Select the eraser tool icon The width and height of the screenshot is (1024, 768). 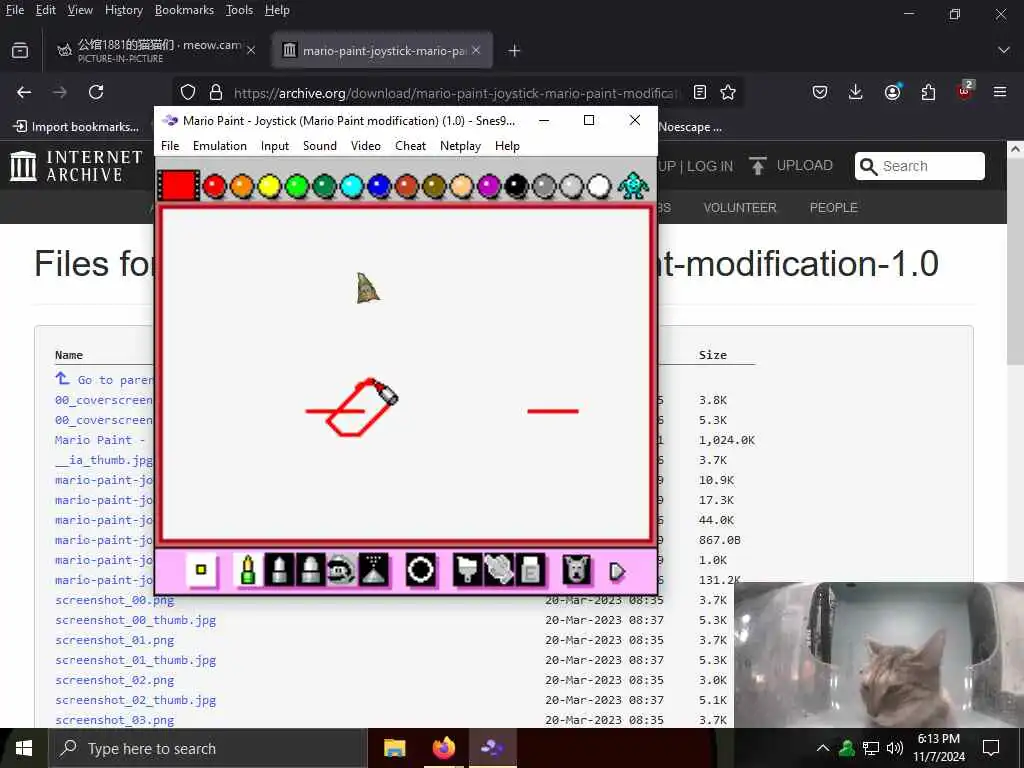(530, 570)
